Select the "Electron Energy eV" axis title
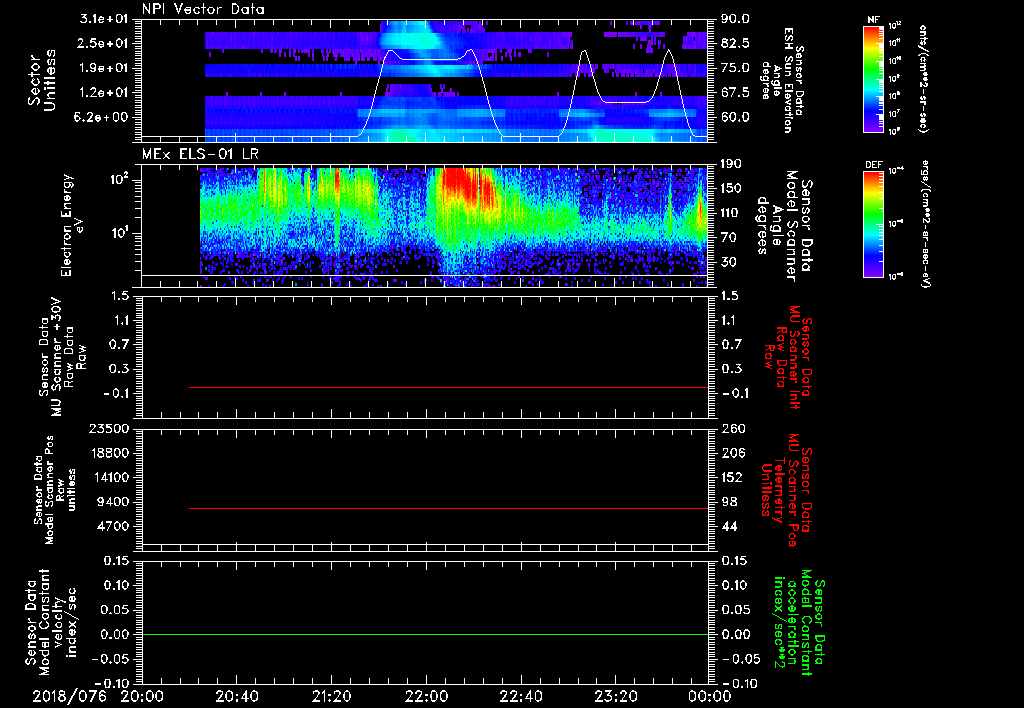Screen dimensions: 1024x708 point(72,225)
